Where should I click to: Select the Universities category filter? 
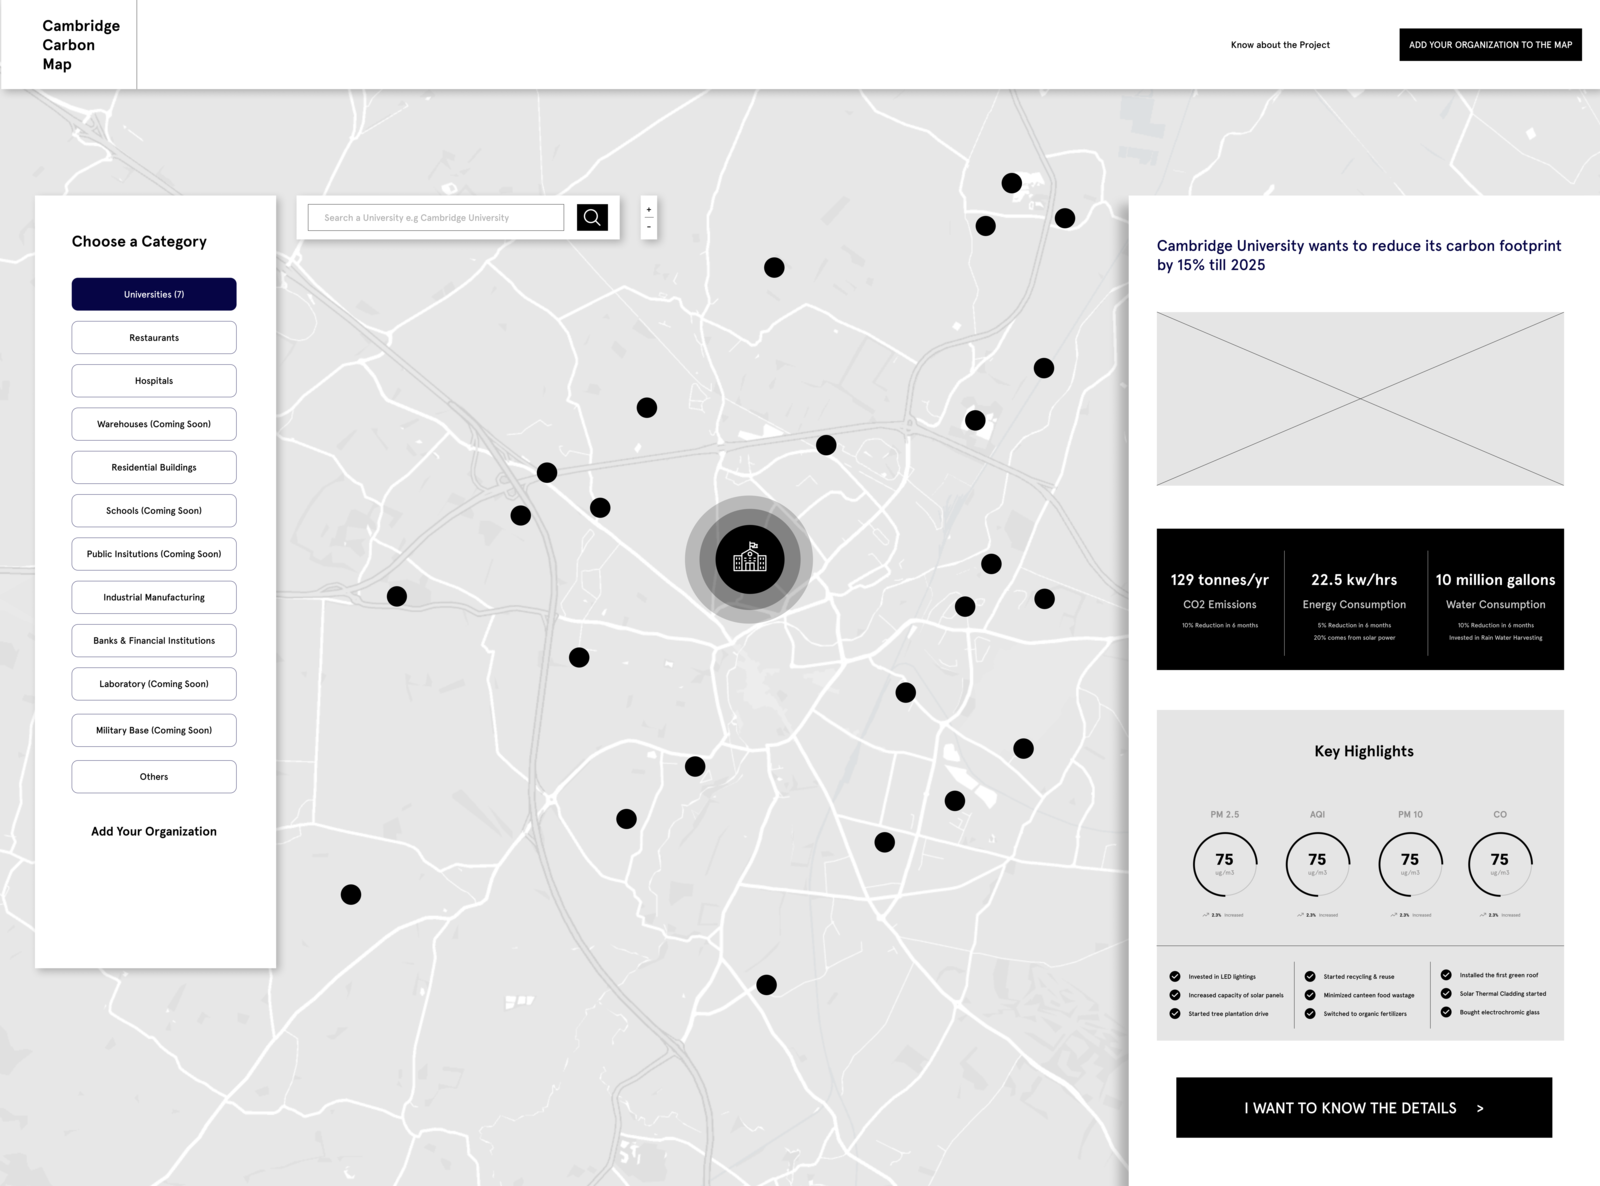(153, 294)
